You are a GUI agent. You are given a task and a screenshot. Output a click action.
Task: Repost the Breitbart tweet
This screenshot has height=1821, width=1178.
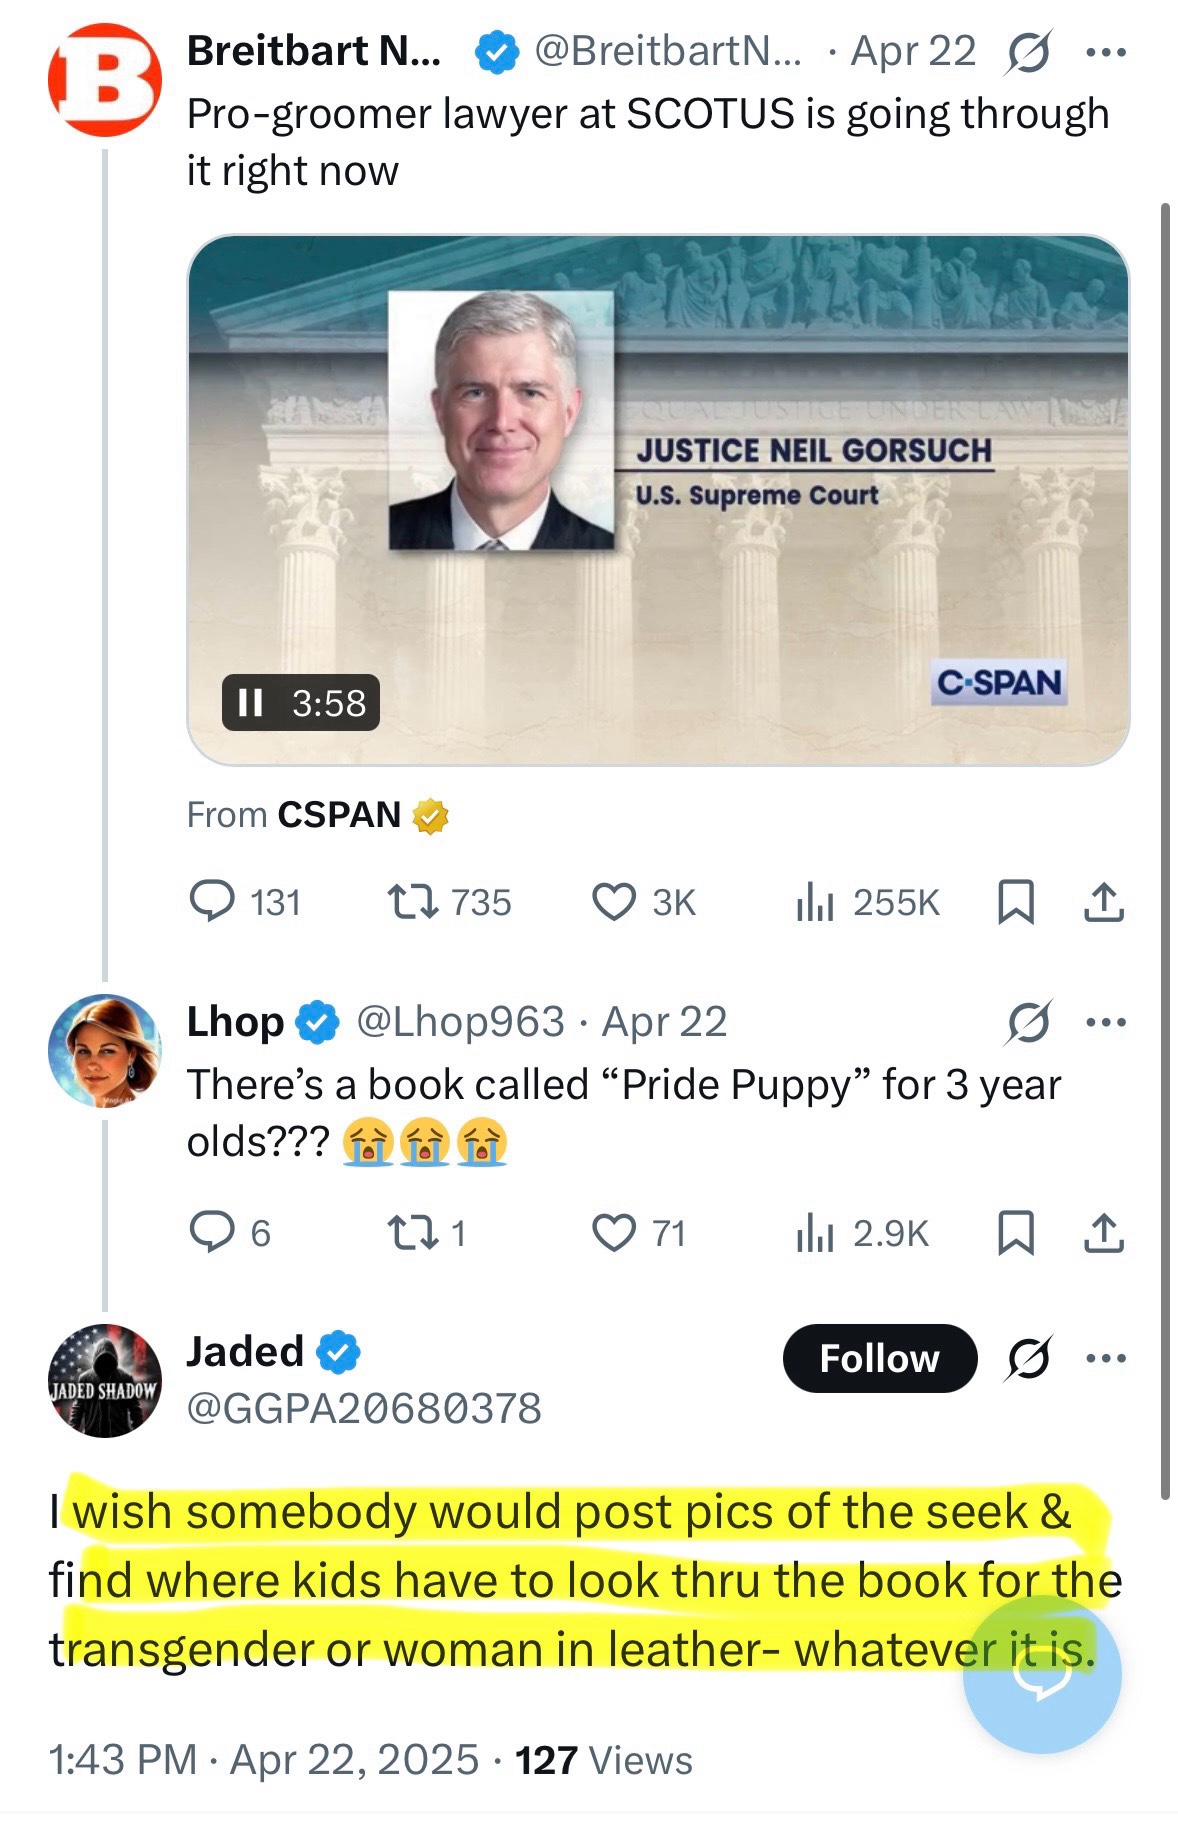tap(412, 901)
